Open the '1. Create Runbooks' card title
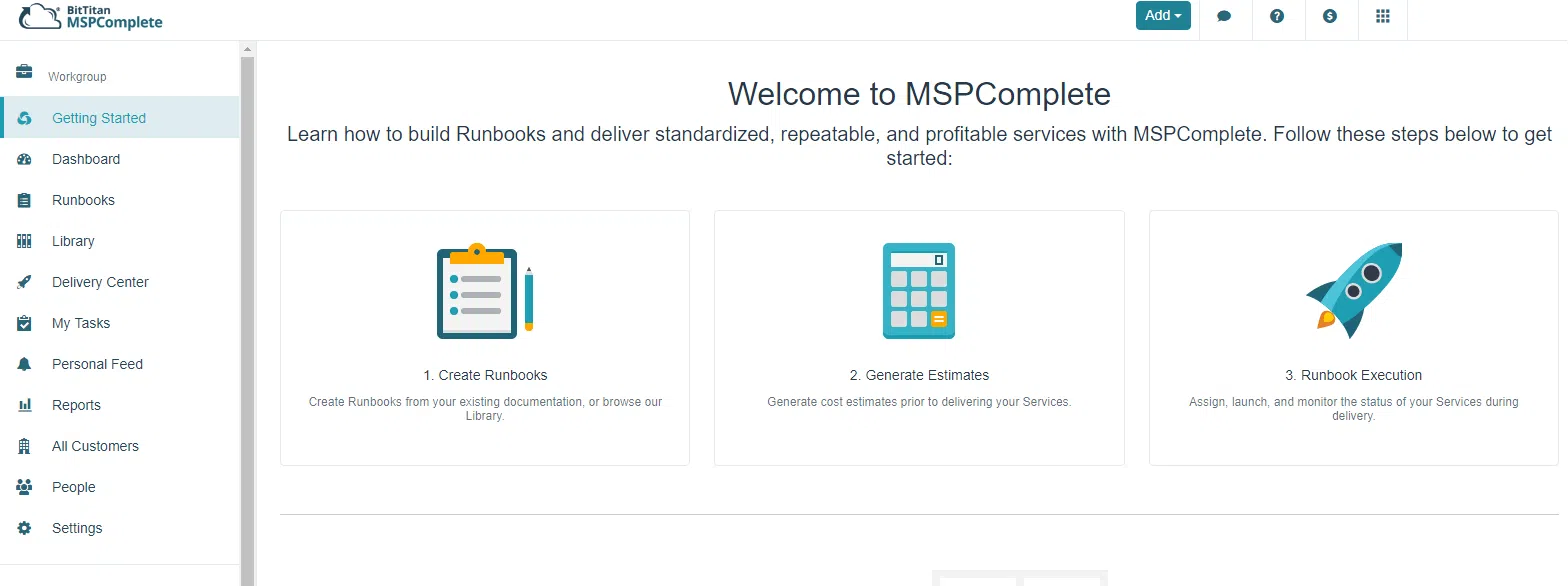Screen dimensions: 1568x586 click(485, 375)
